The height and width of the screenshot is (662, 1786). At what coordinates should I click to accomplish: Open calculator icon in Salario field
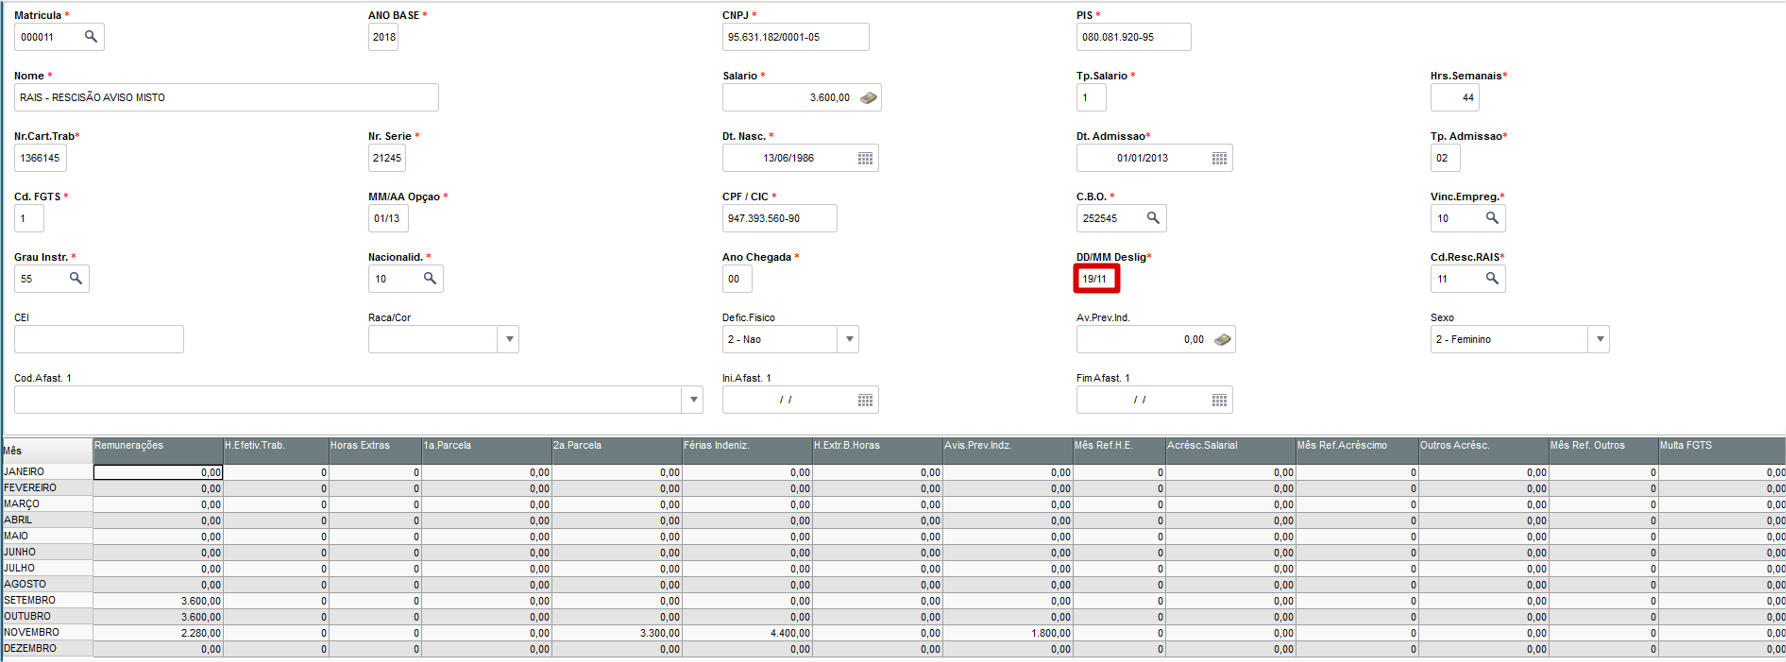[868, 98]
